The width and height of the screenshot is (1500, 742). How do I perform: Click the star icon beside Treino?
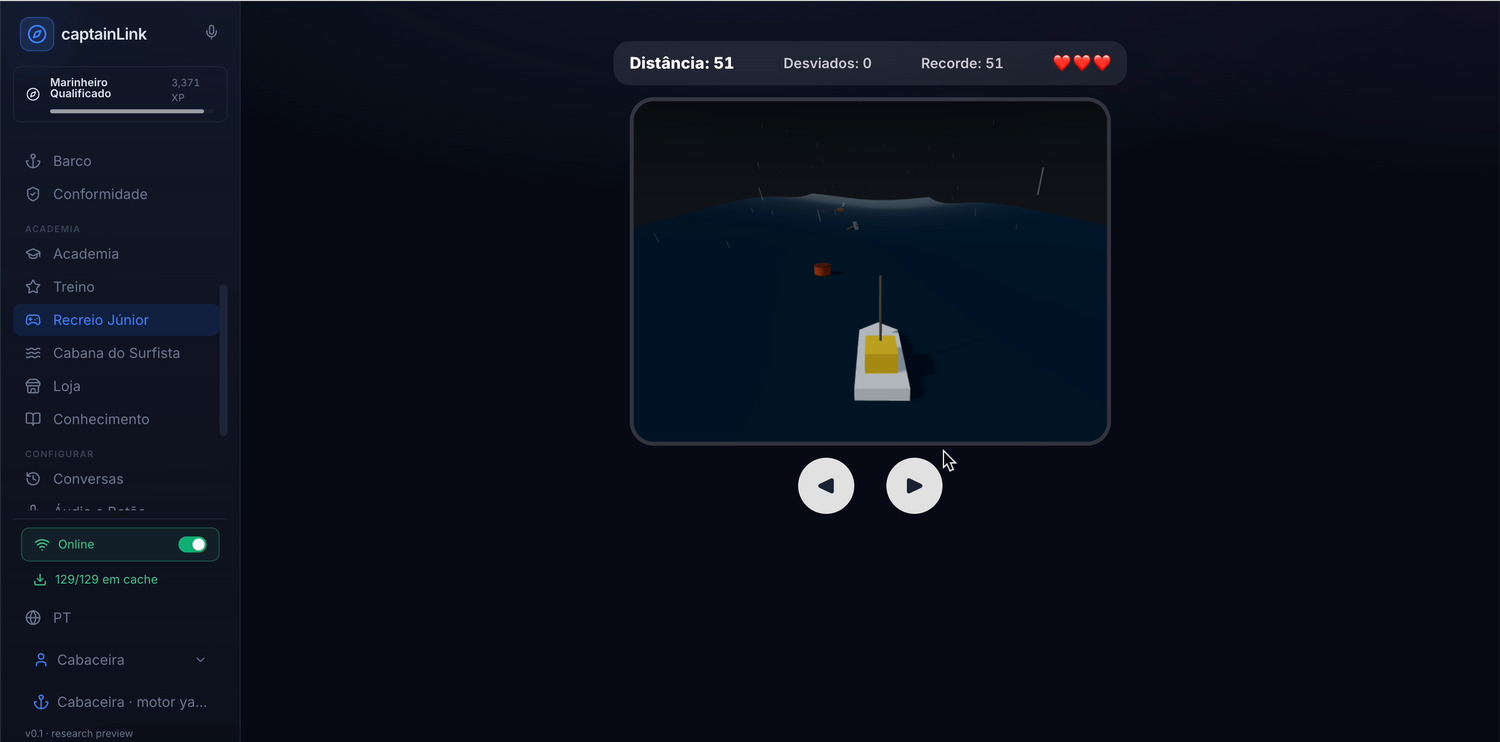point(33,287)
